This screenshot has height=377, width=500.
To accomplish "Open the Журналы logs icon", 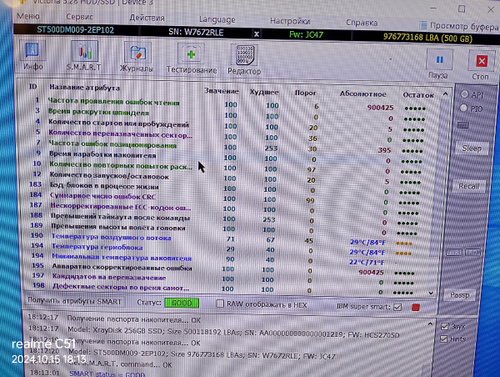I will tap(138, 53).
